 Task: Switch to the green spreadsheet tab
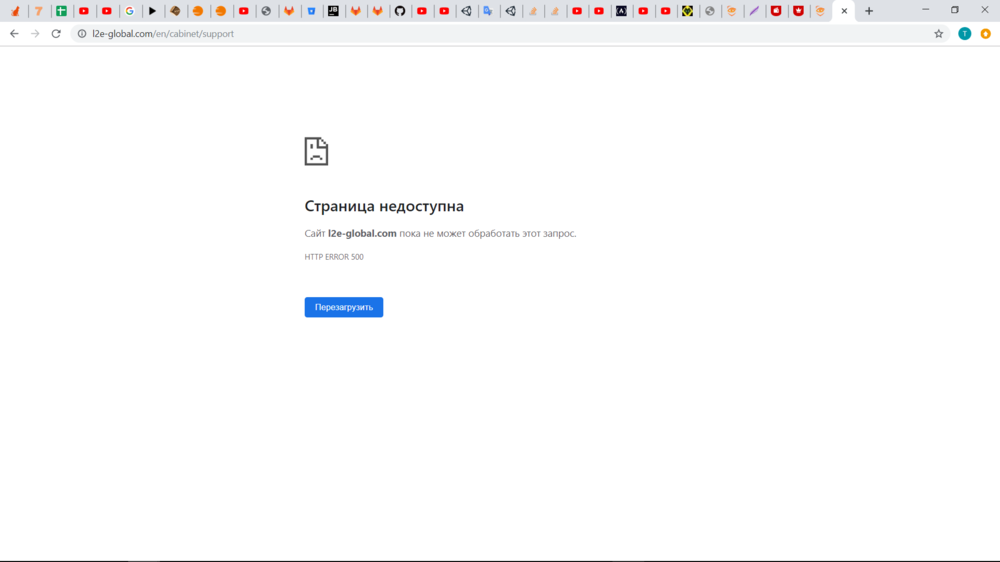(x=61, y=11)
